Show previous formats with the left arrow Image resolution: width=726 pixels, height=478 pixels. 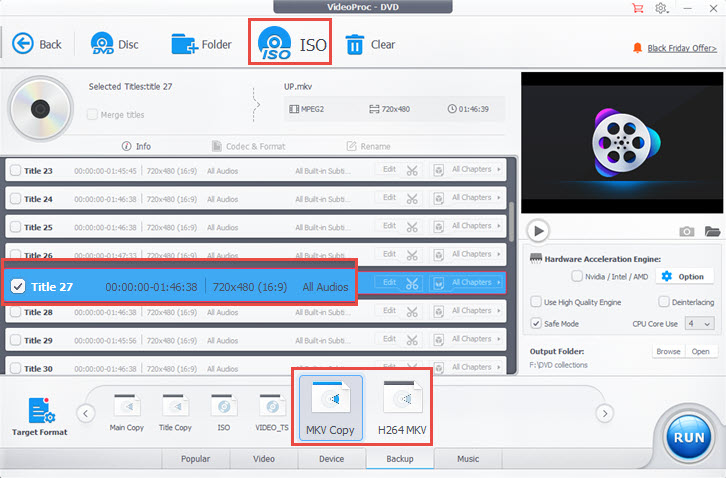86,413
